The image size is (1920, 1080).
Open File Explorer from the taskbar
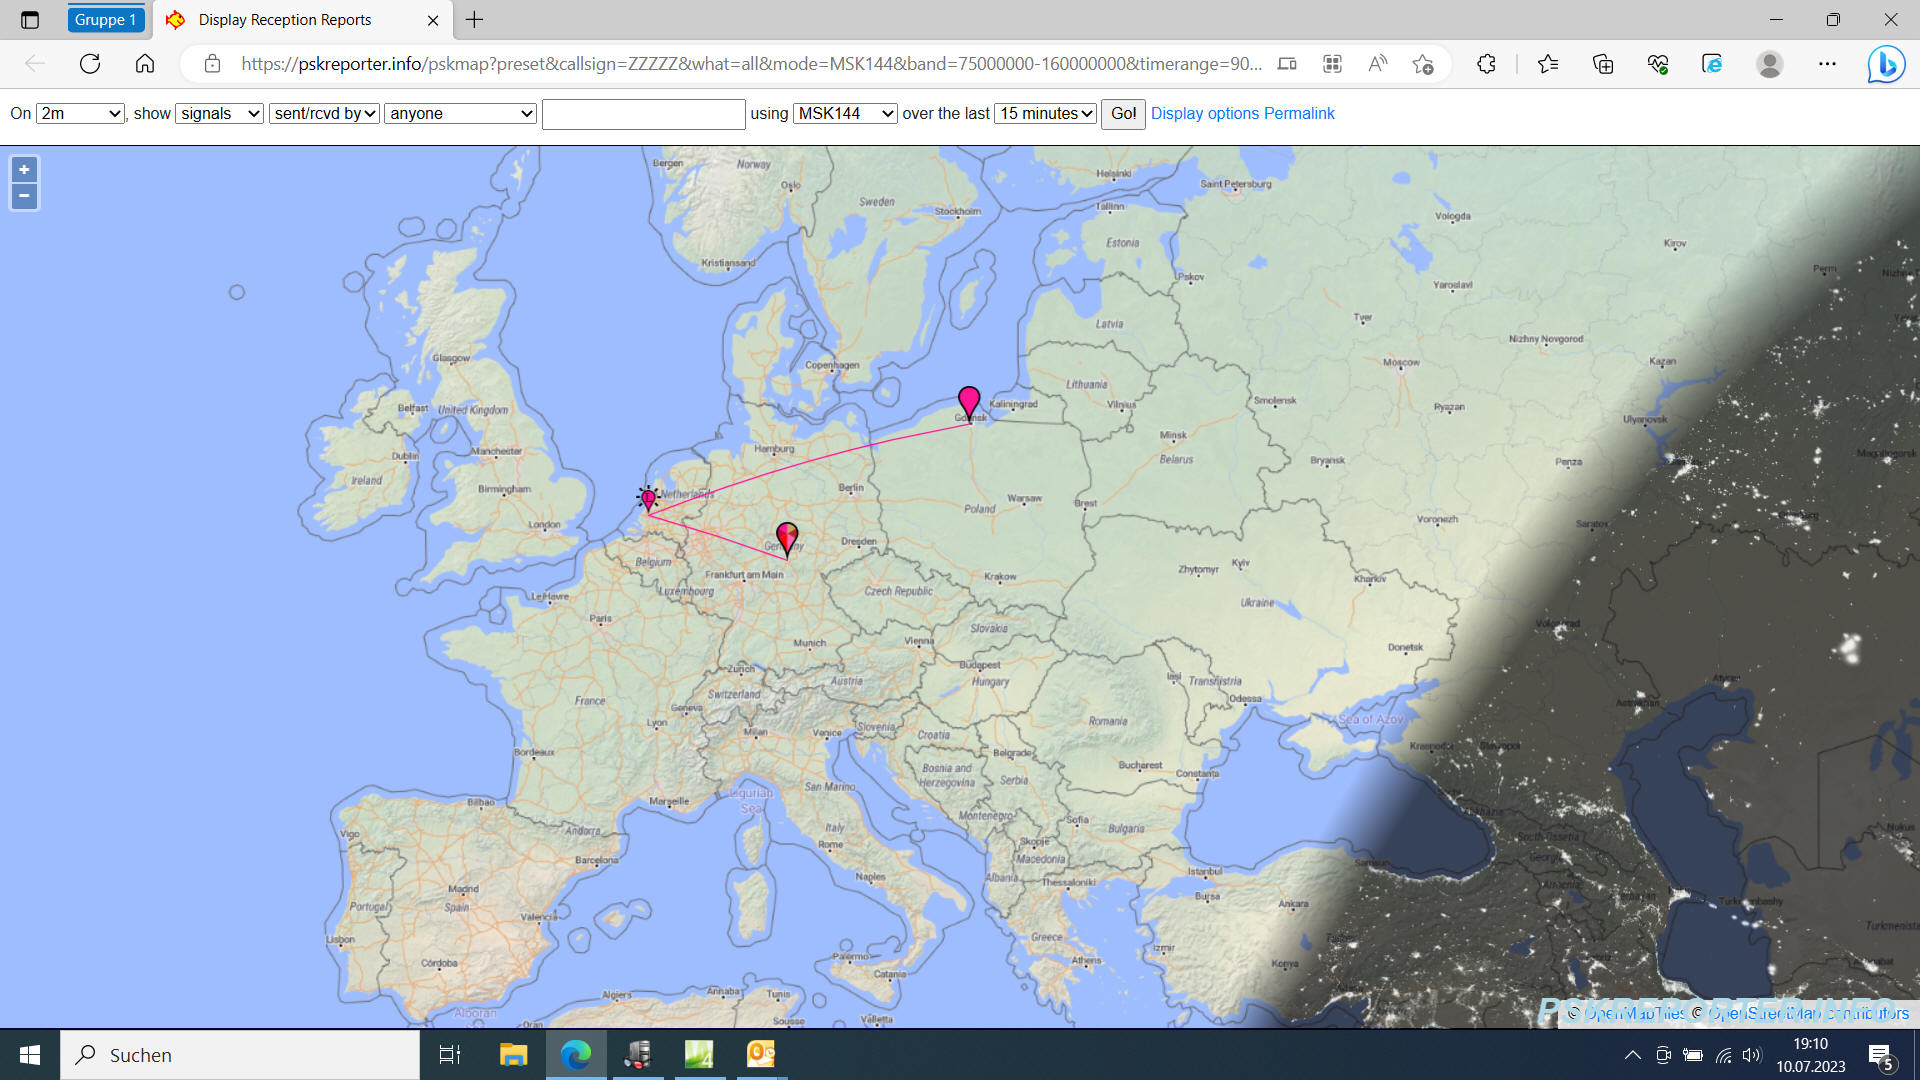(513, 1055)
